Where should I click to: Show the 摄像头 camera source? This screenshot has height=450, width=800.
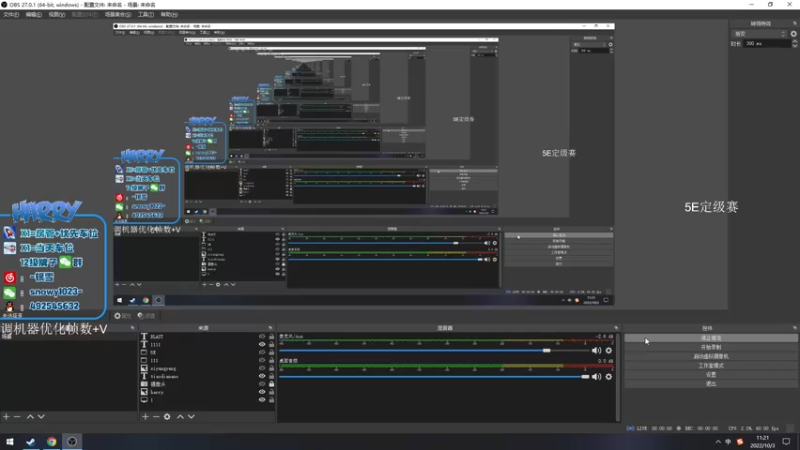pyautogui.click(x=262, y=384)
